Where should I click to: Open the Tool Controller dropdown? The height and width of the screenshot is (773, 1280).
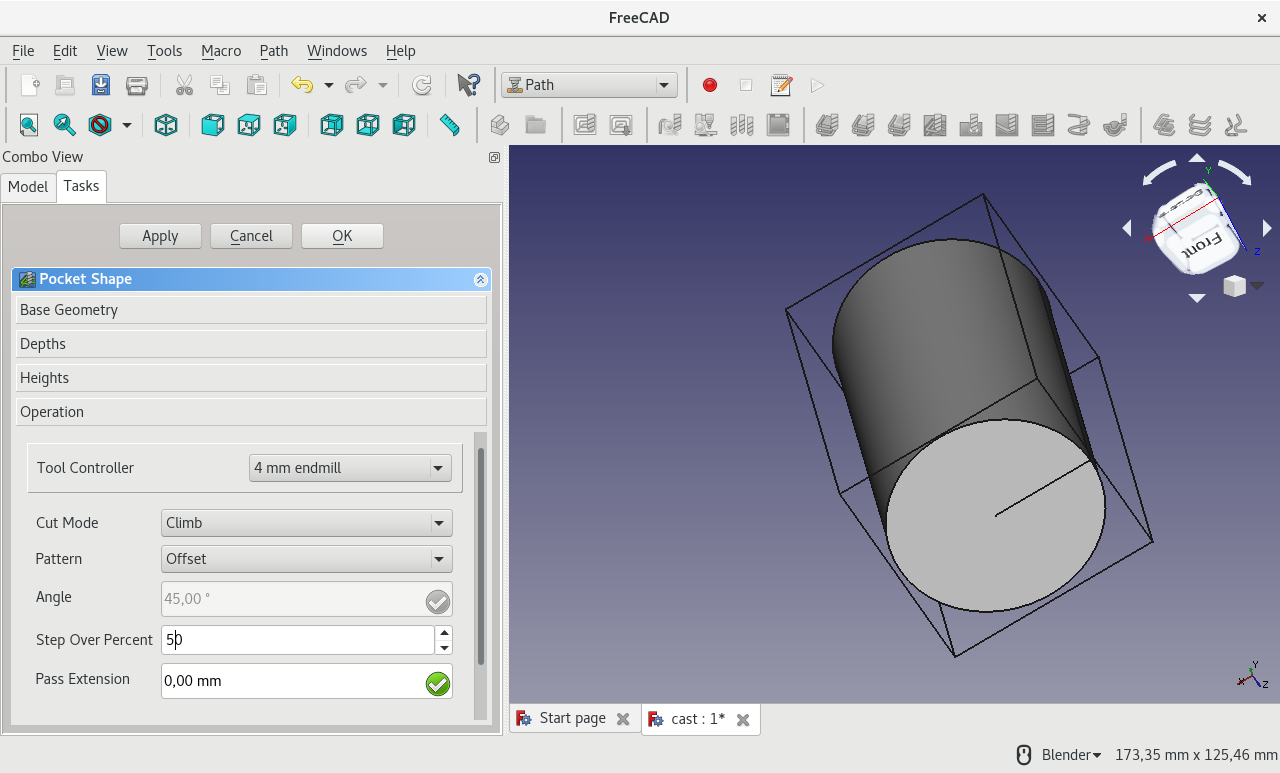coord(350,468)
